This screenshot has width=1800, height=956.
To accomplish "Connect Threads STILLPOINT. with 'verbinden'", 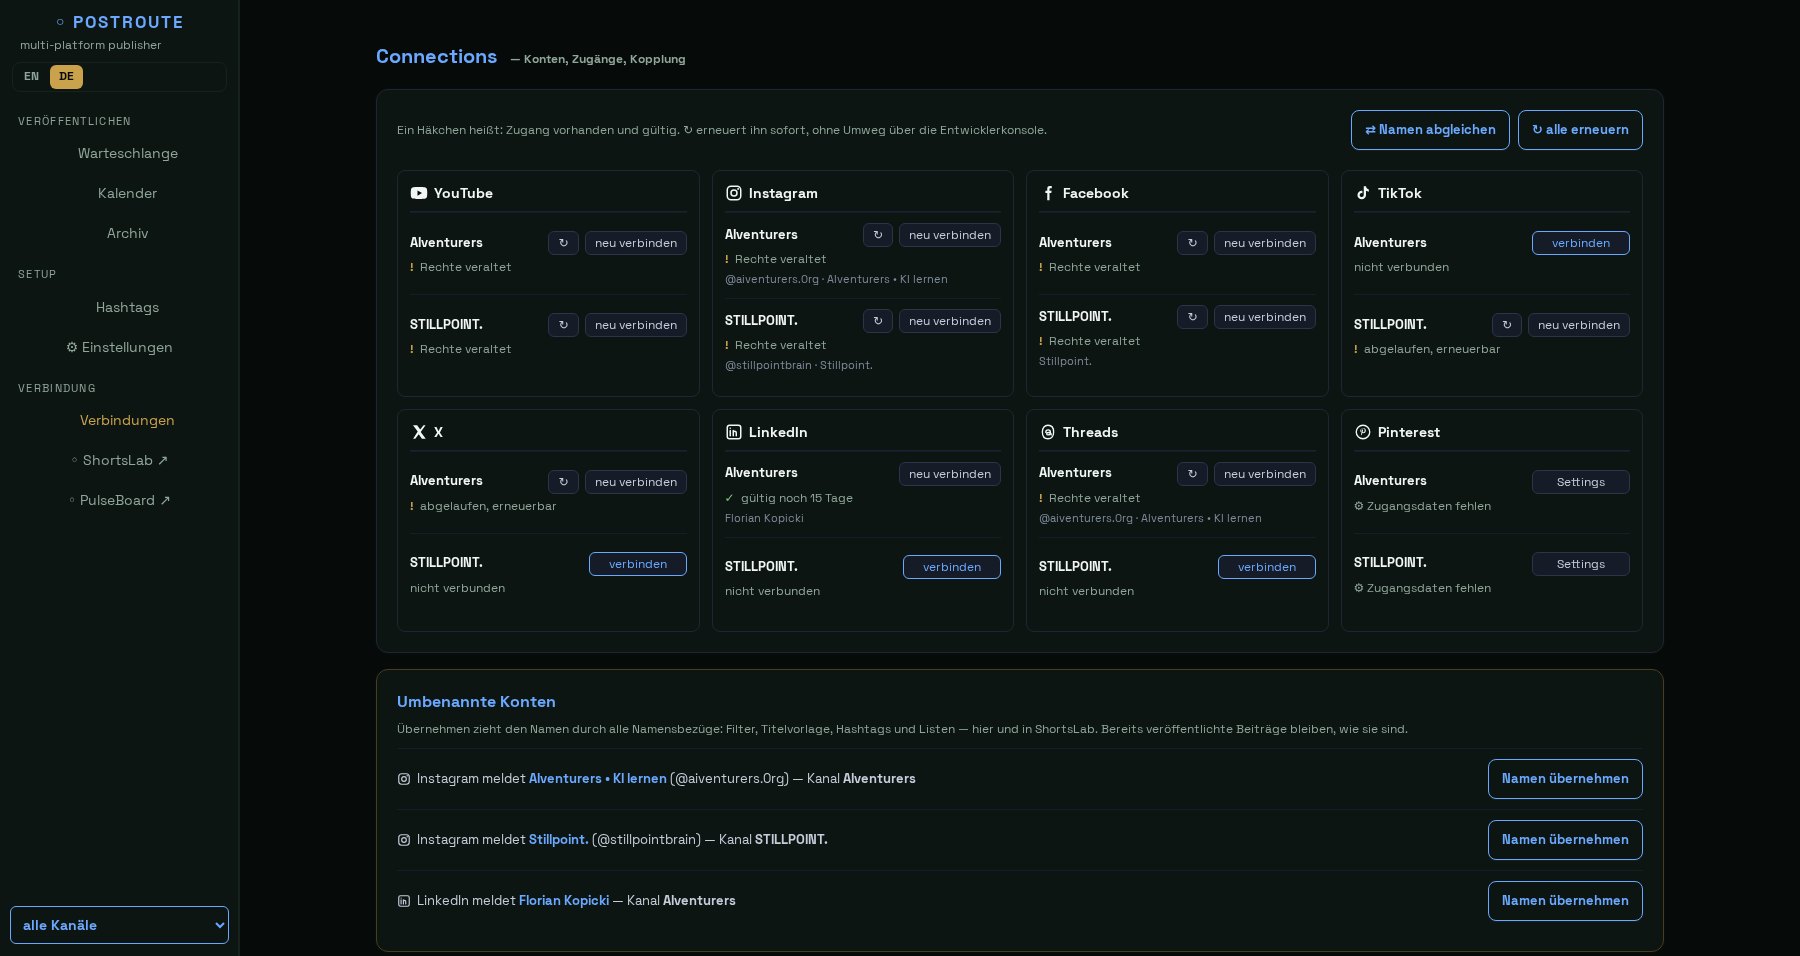I will tap(1267, 567).
